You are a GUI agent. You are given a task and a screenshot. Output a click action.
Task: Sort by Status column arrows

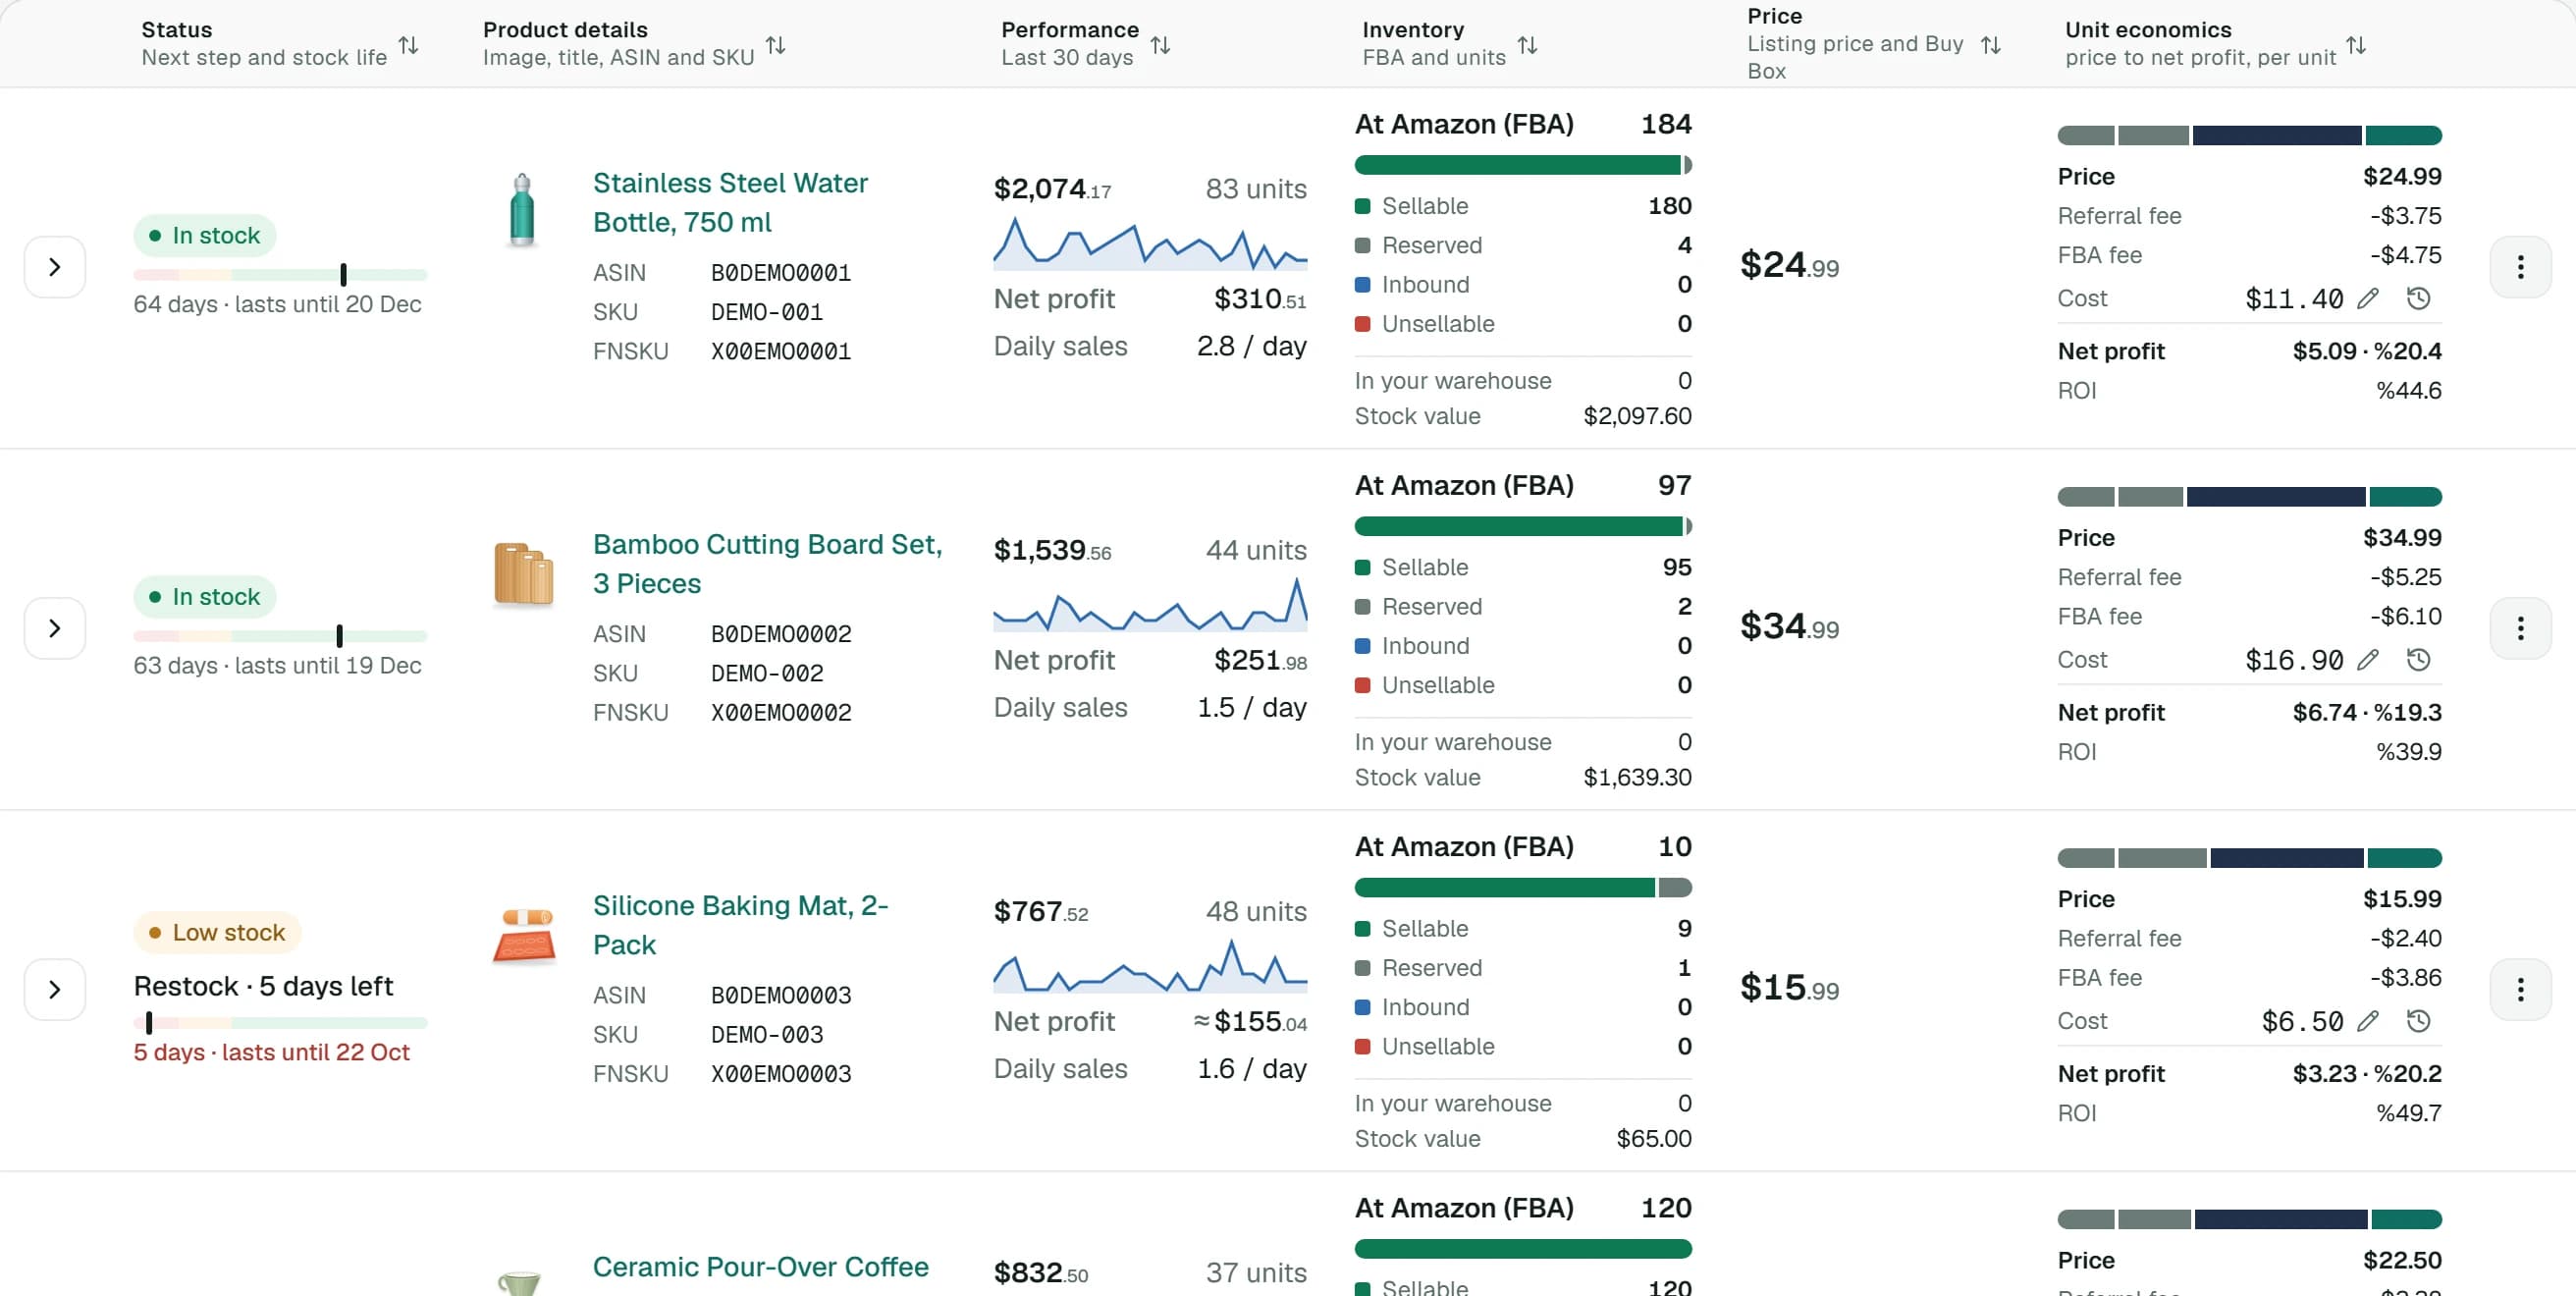408,45
